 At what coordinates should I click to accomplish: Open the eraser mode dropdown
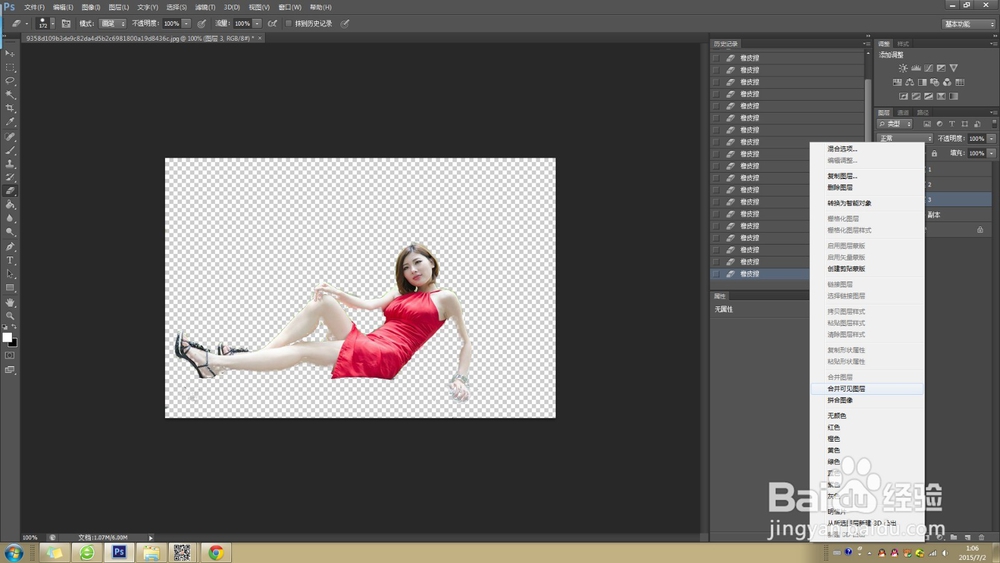coord(113,24)
